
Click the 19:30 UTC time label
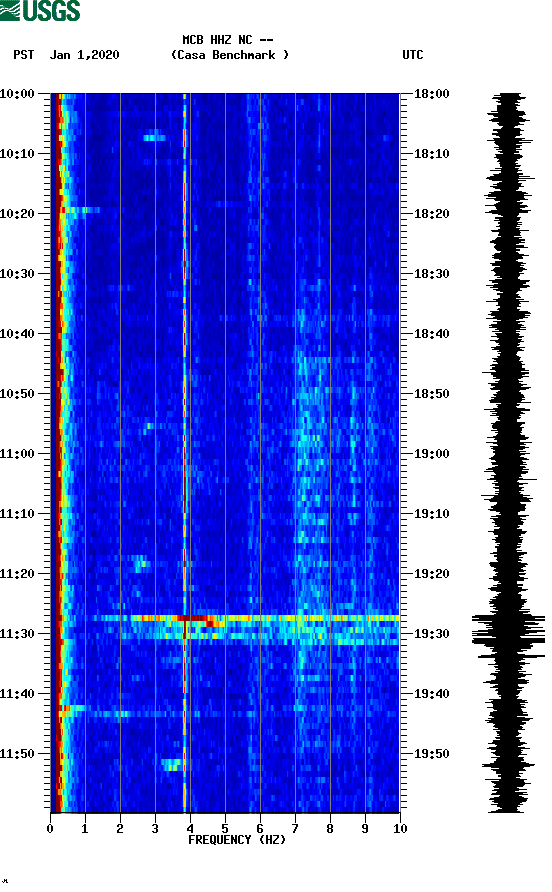click(432, 634)
